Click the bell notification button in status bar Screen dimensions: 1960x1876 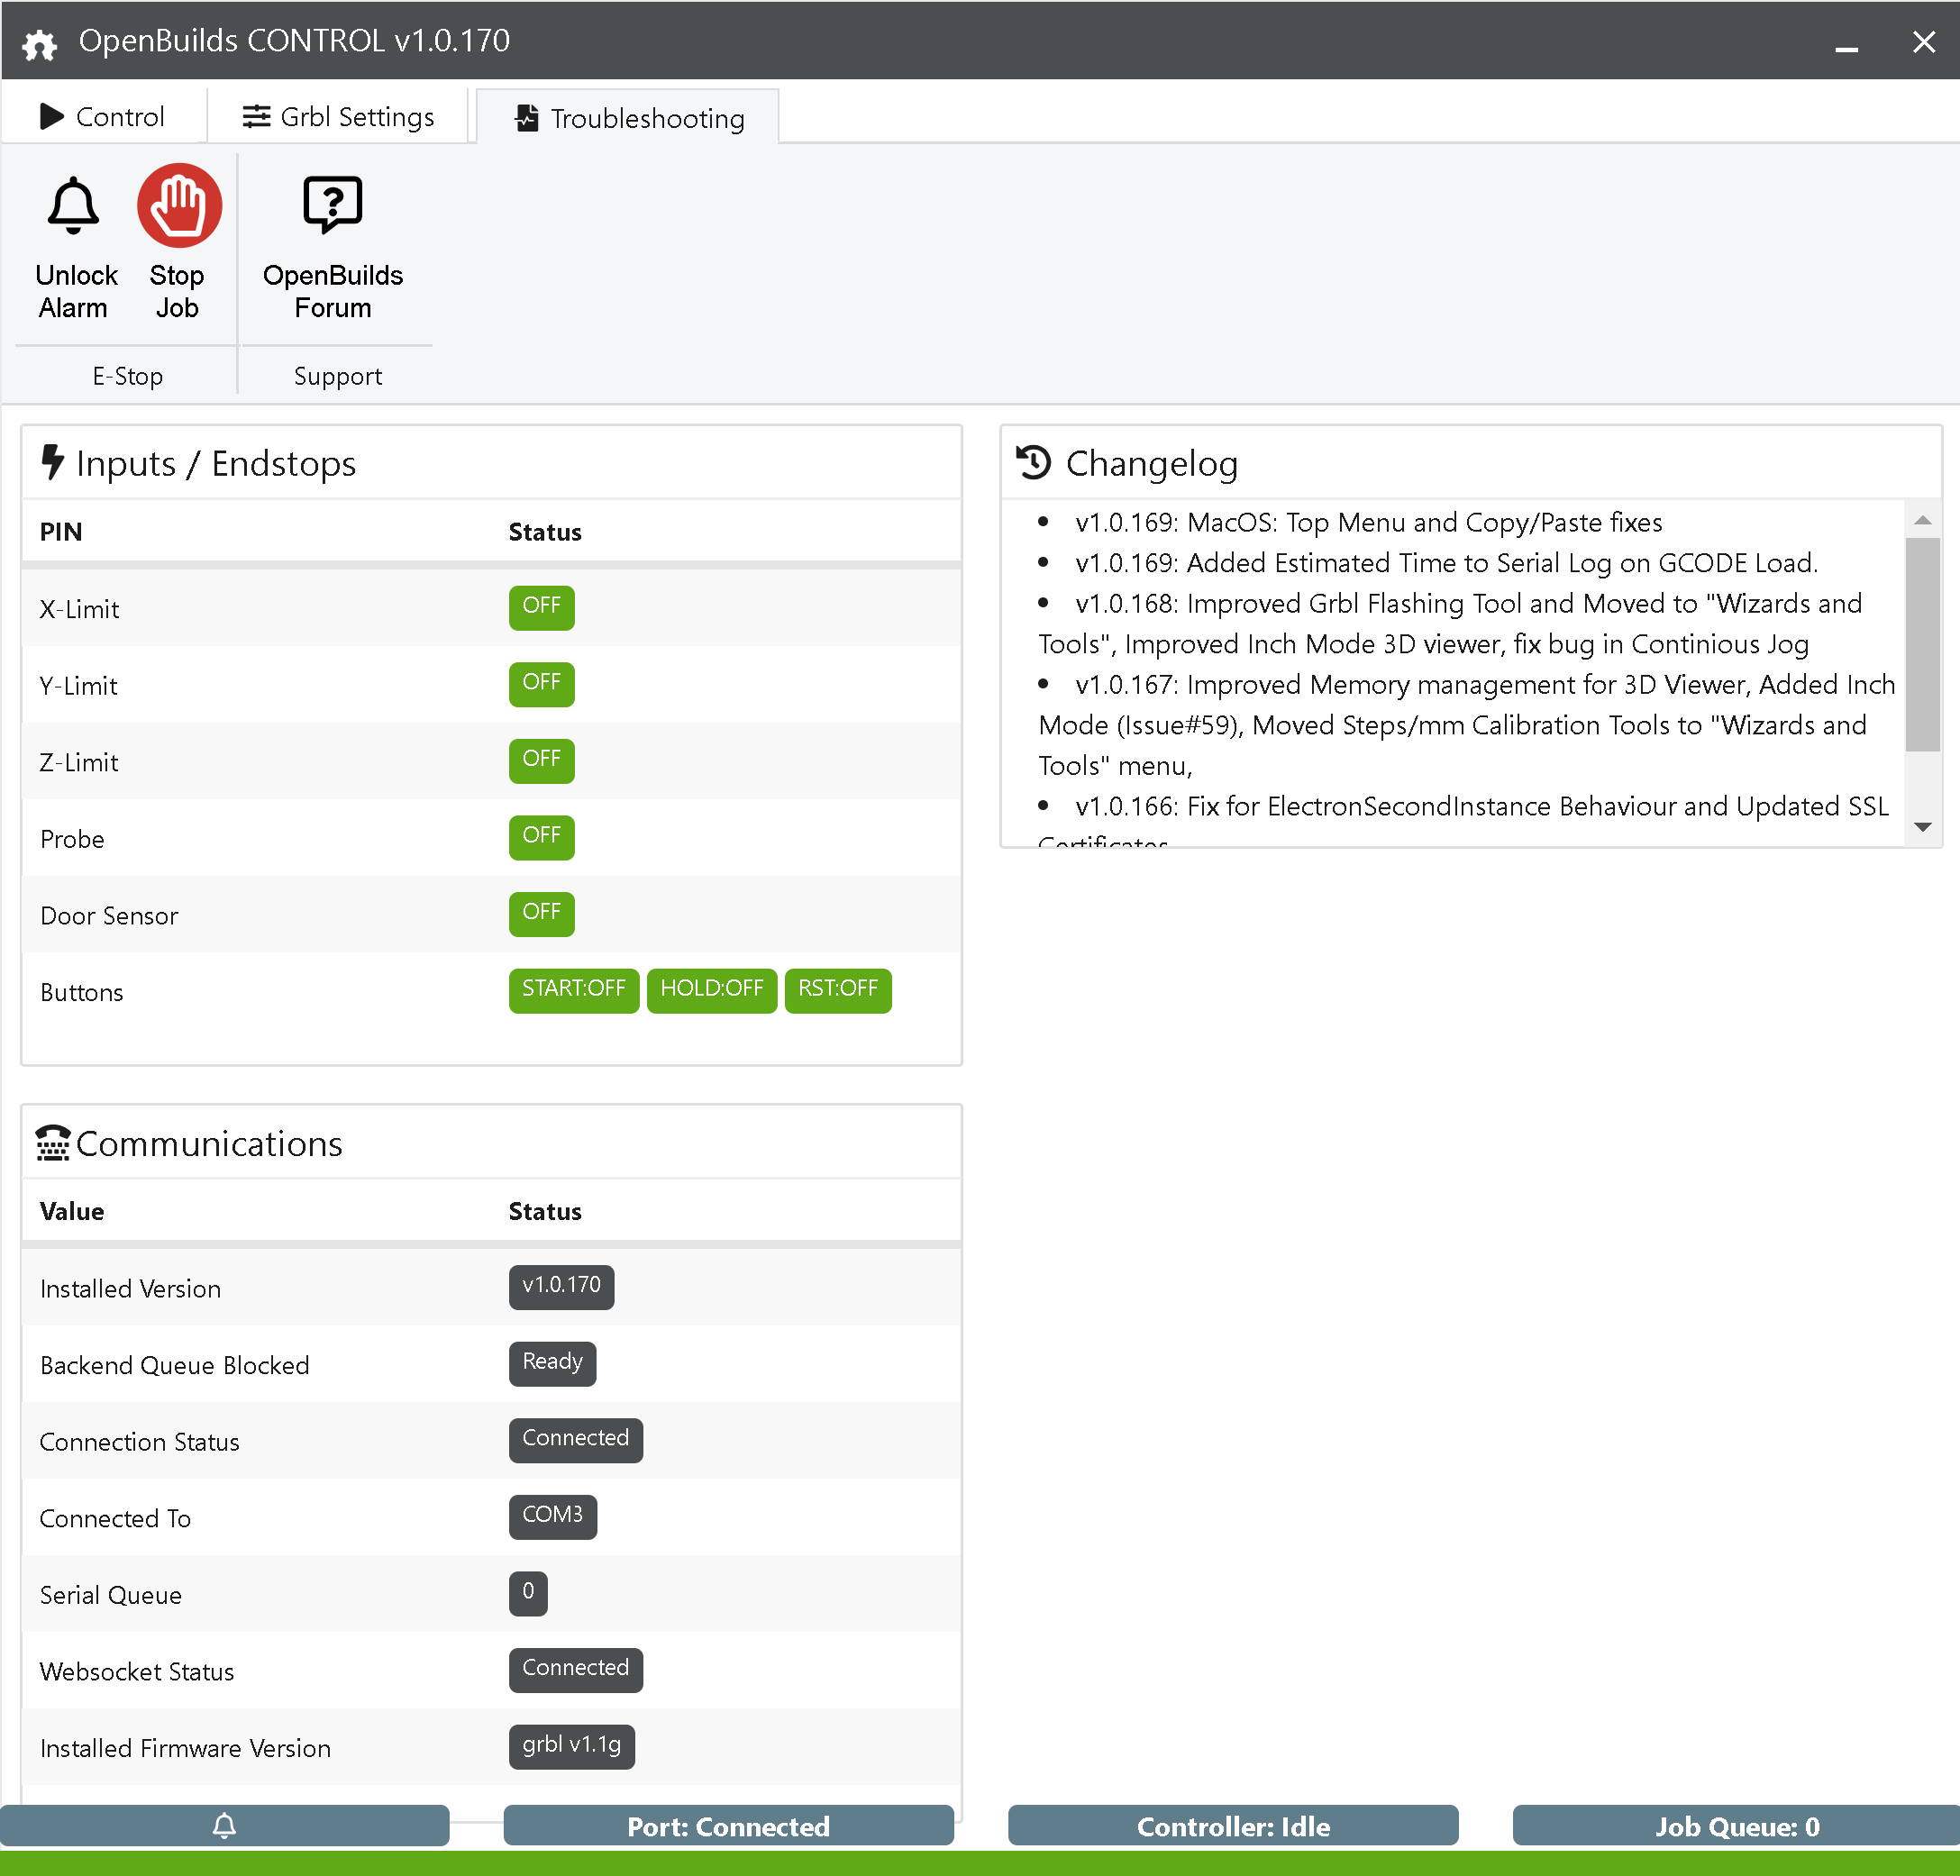point(224,1825)
